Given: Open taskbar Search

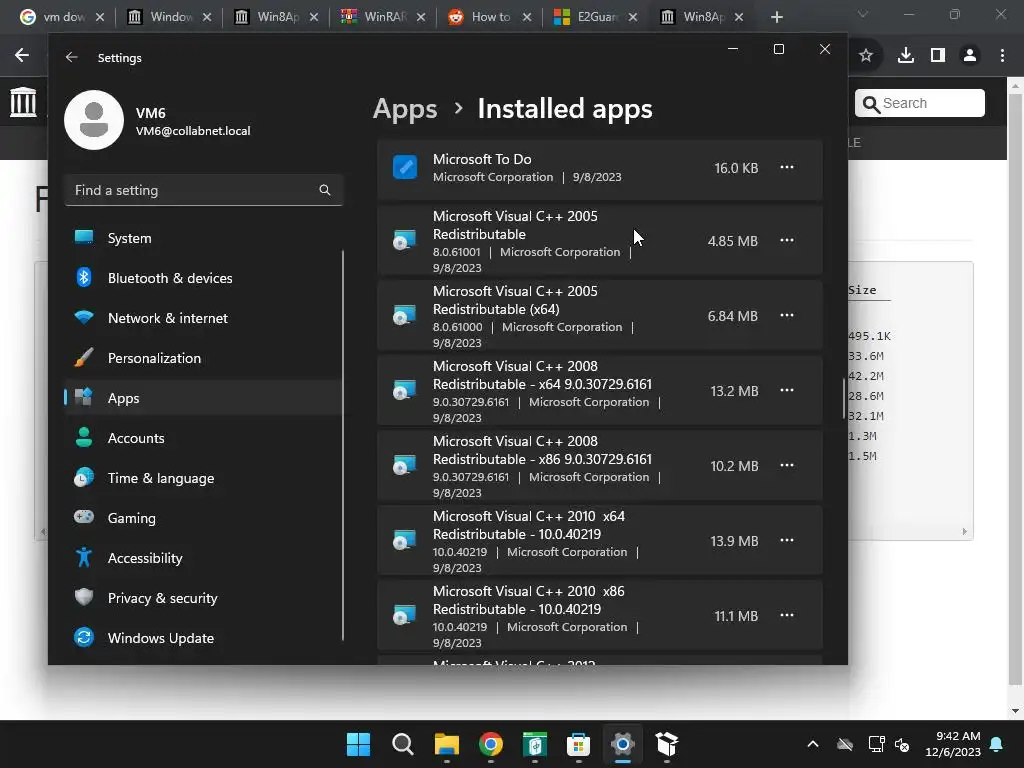Looking at the screenshot, I should [403, 744].
